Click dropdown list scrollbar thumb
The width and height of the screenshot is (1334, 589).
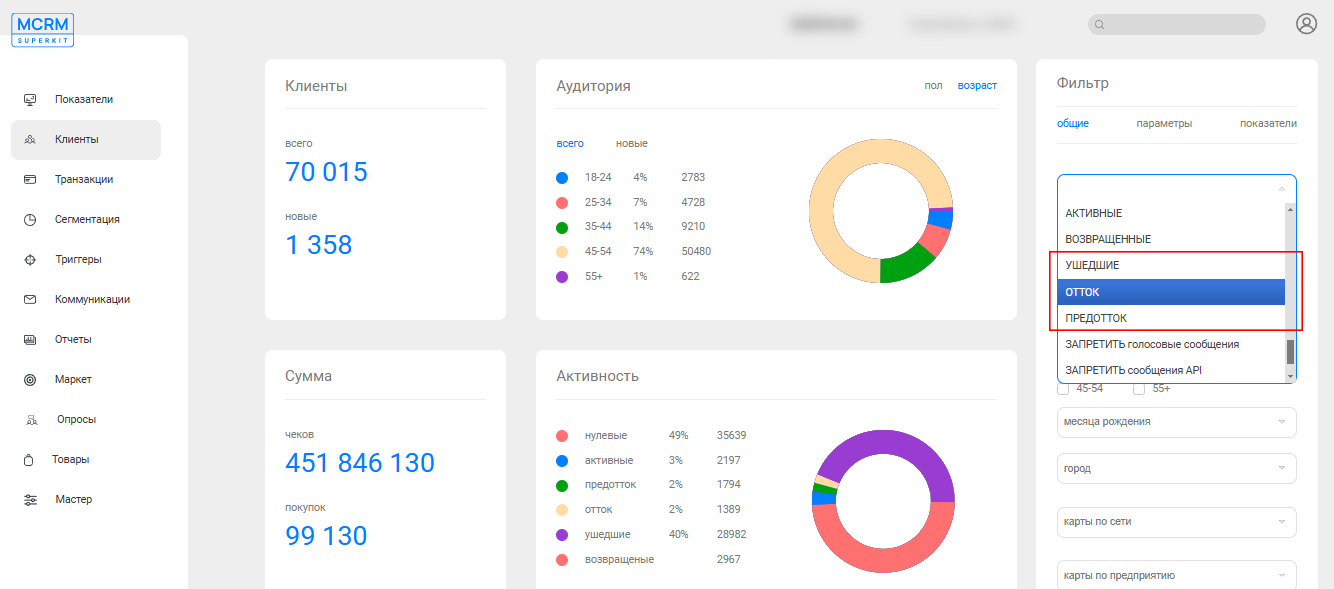1290,352
